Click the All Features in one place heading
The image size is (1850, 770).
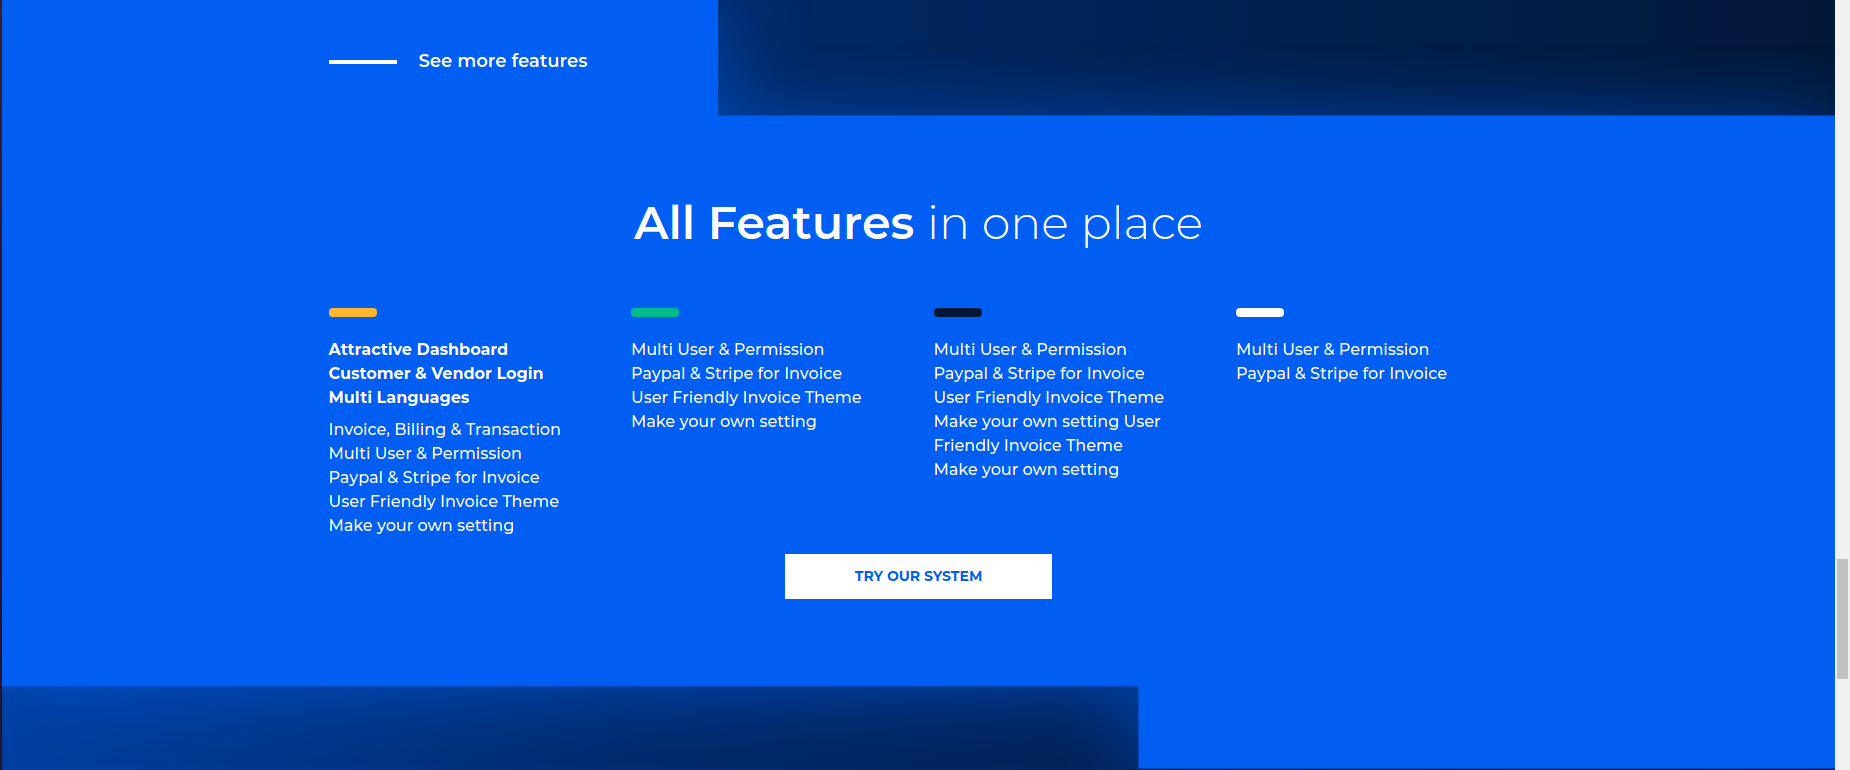pos(917,223)
